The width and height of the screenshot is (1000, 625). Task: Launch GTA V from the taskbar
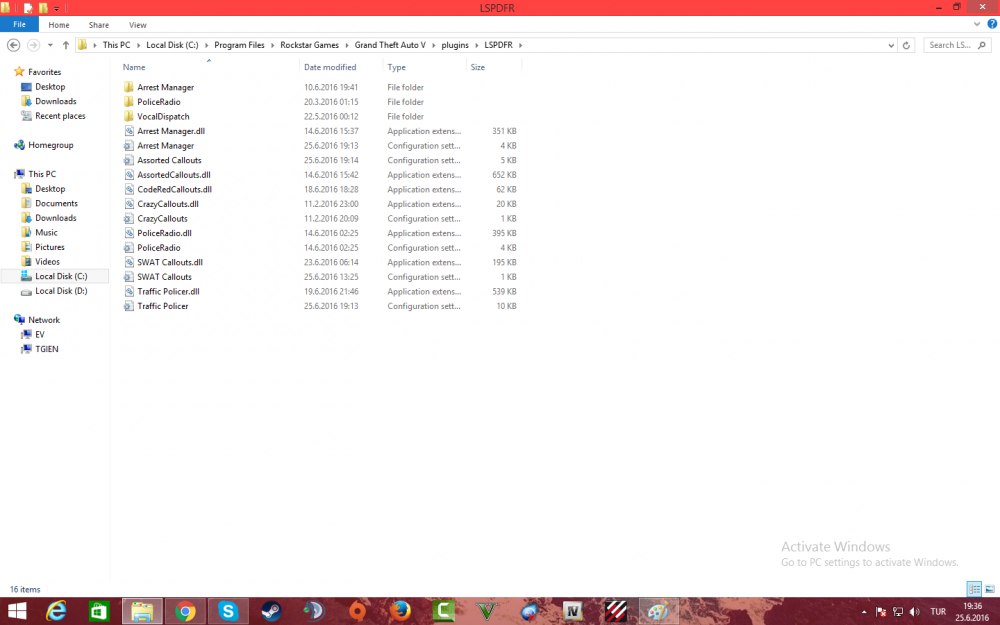(487, 611)
